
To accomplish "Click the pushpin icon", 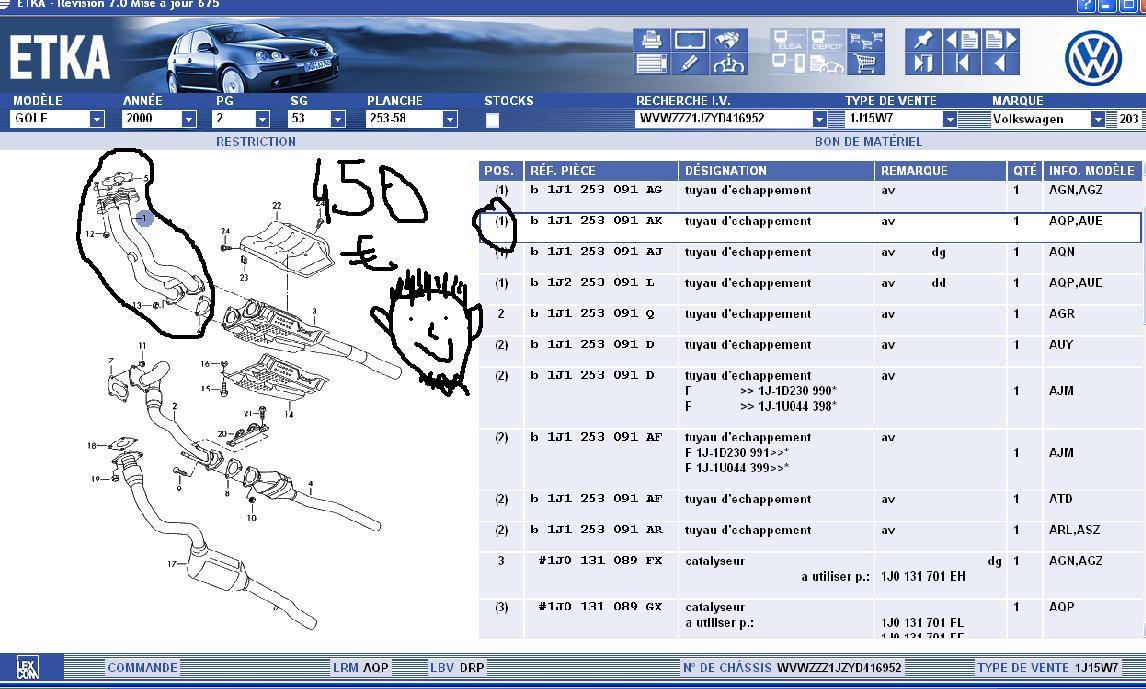I will pyautogui.click(x=923, y=39).
